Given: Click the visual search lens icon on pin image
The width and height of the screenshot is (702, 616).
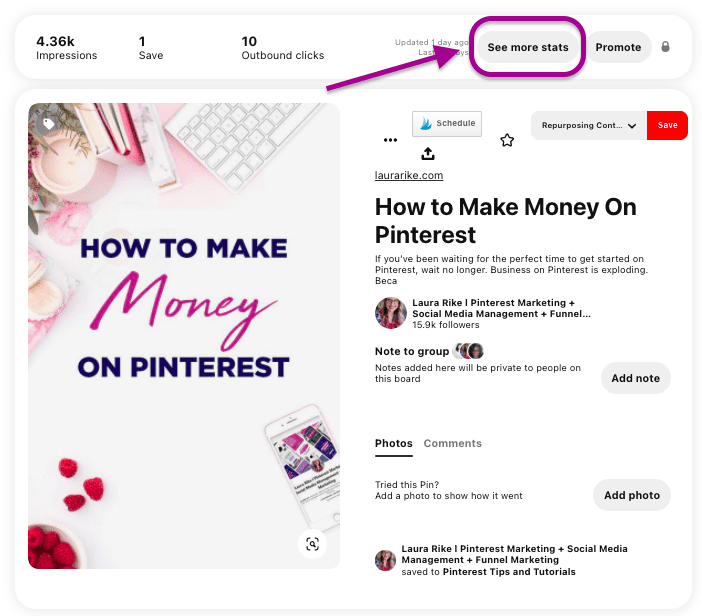Looking at the screenshot, I should [312, 544].
